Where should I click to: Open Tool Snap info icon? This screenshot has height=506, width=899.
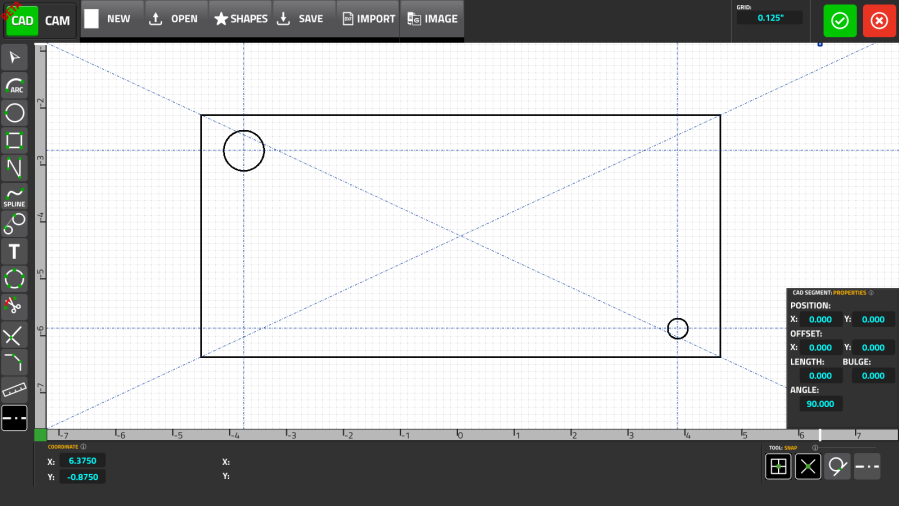(x=815, y=448)
